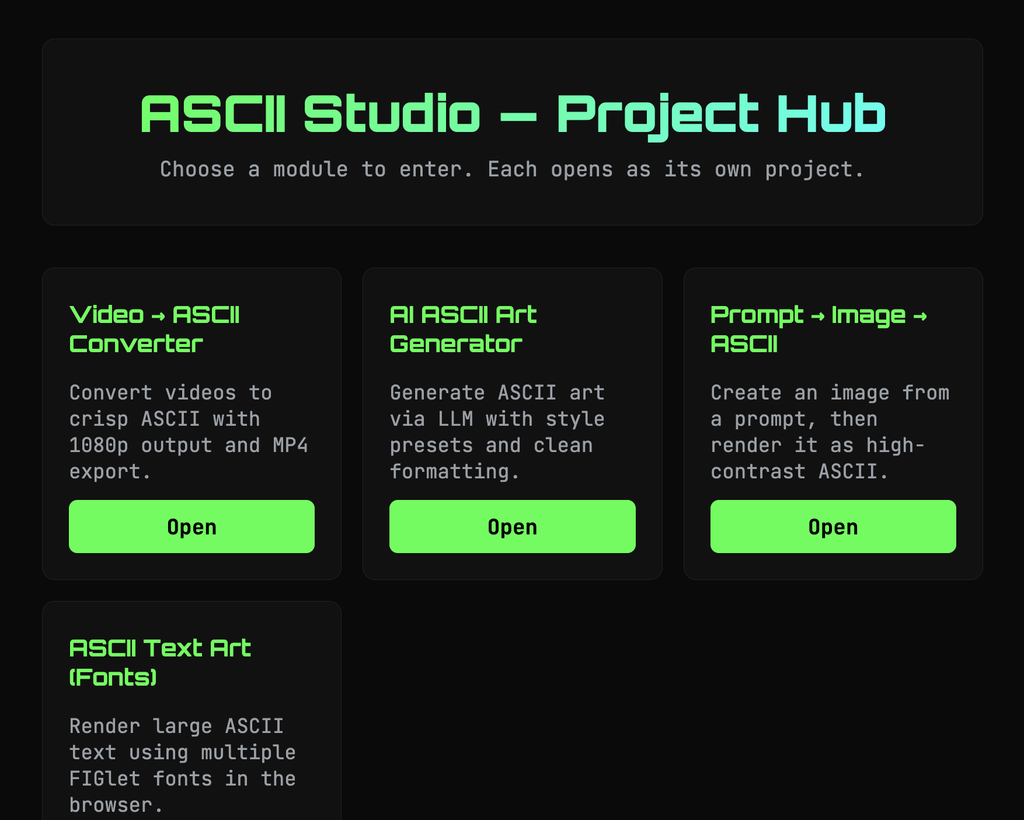
Task: Click the 'Choose a module to enter' subtitle
Action: 512,169
